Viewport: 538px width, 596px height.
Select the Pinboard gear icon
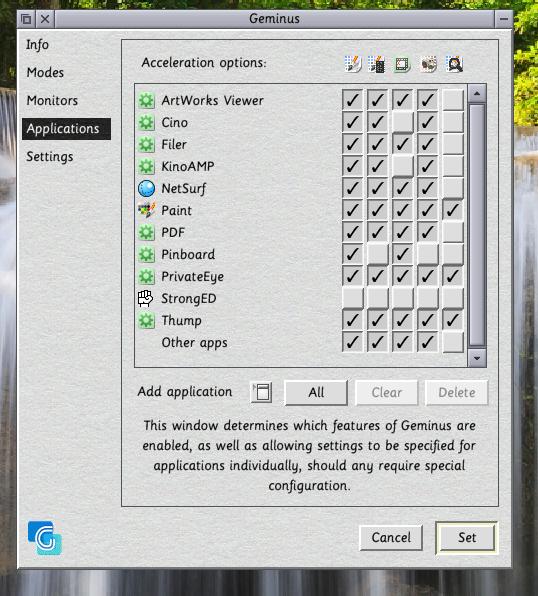click(146, 255)
